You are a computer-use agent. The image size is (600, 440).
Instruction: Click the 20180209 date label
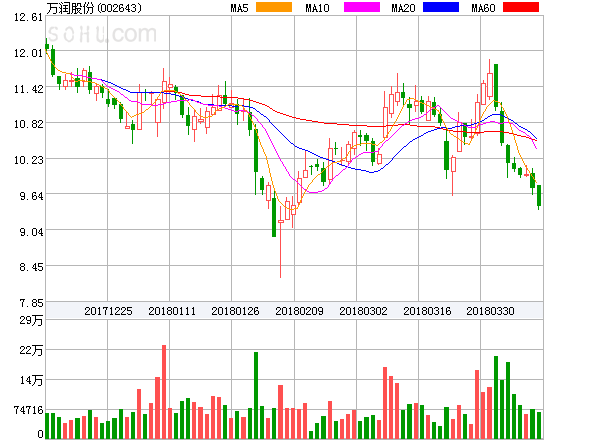pos(299,311)
